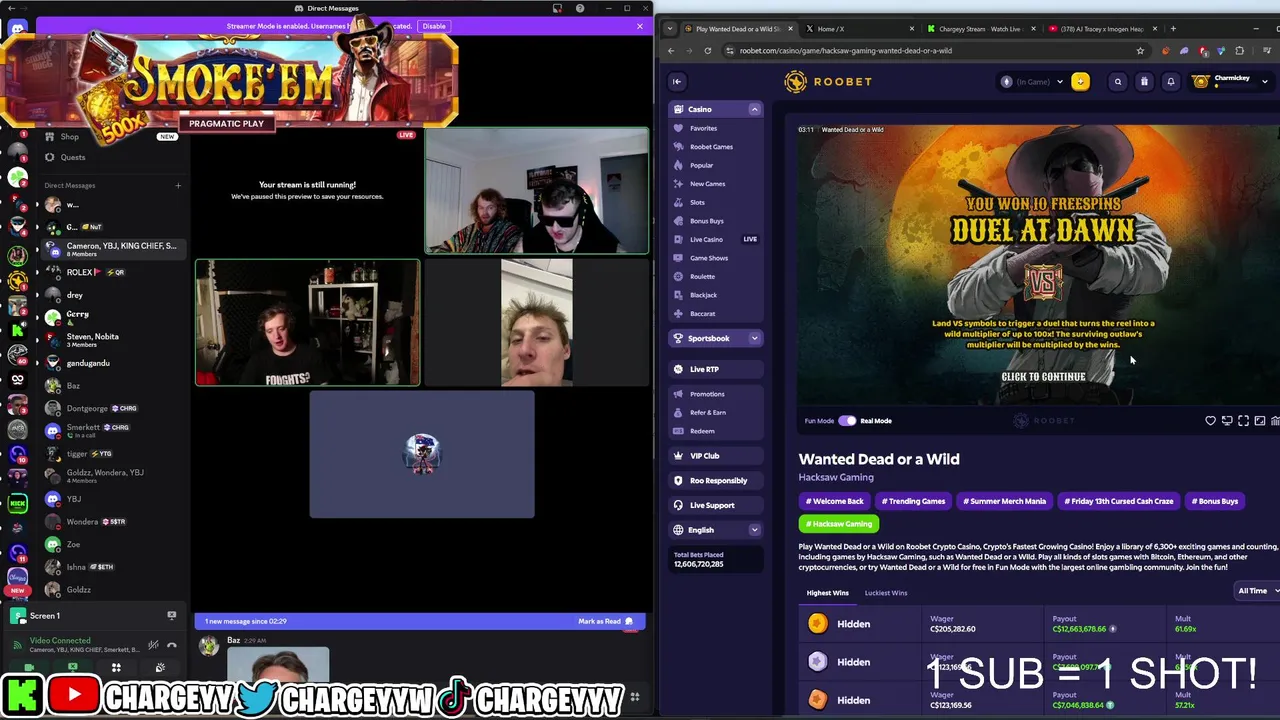Image resolution: width=1280 pixels, height=720 pixels.
Task: Open Discord inbox icon in title bar
Action: click(557, 9)
